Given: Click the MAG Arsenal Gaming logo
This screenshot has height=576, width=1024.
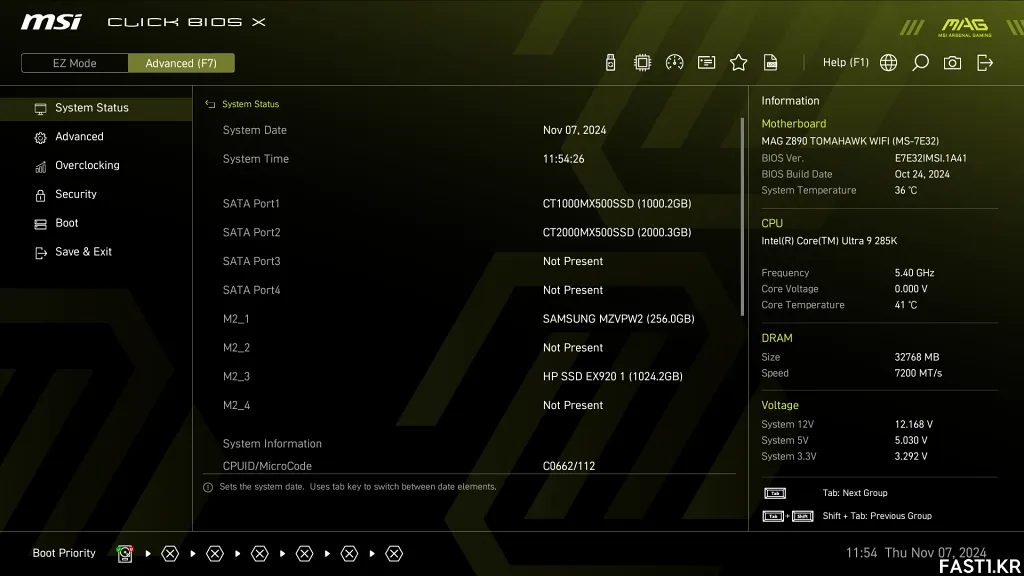Looking at the screenshot, I should tap(965, 27).
